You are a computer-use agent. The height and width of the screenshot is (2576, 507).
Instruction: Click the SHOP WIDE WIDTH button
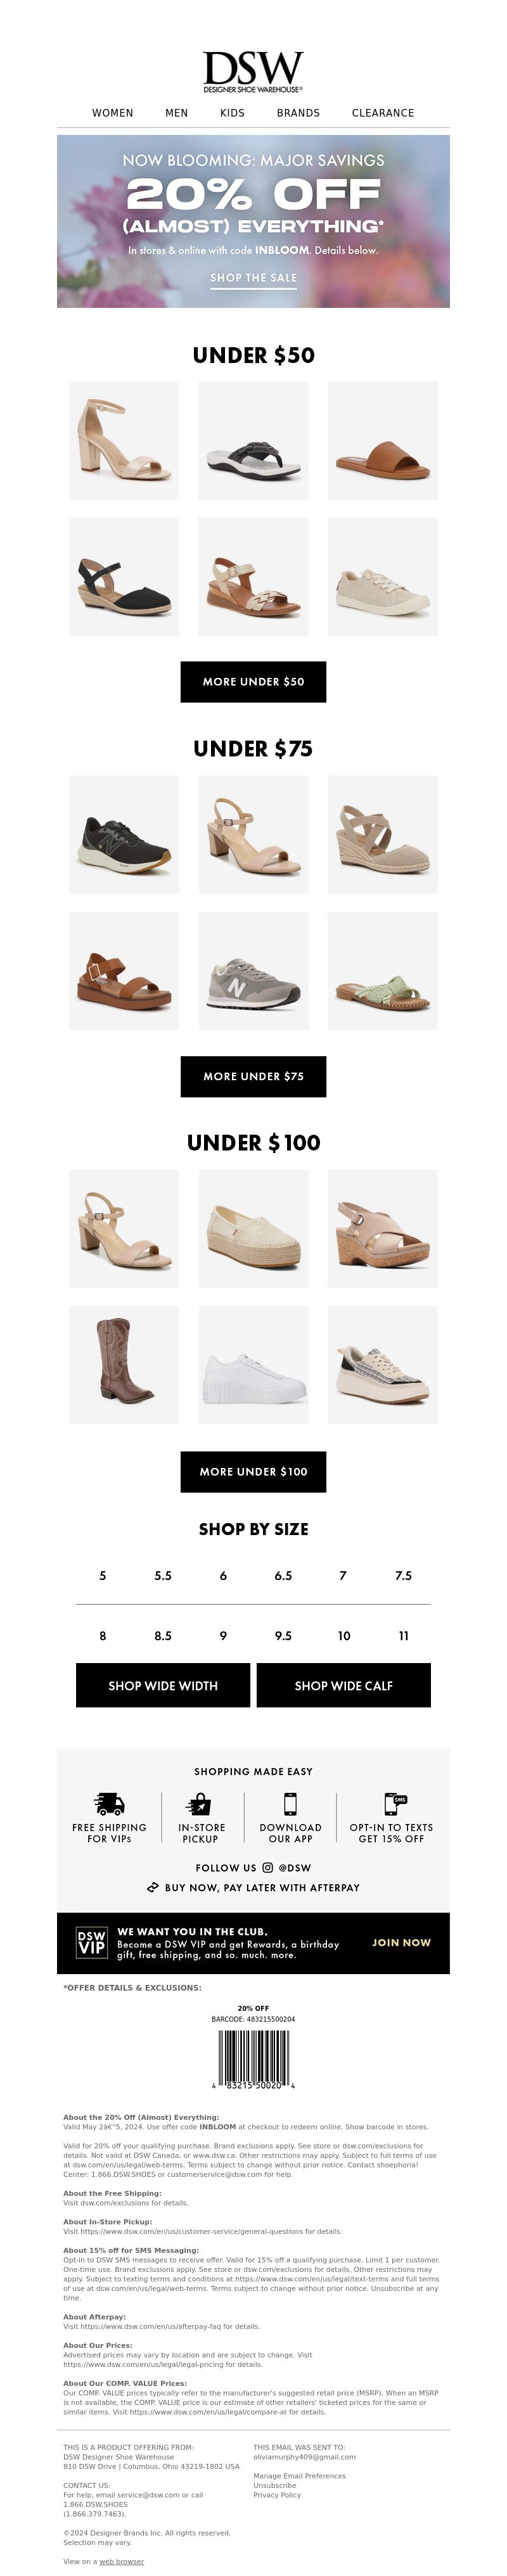[163, 1685]
